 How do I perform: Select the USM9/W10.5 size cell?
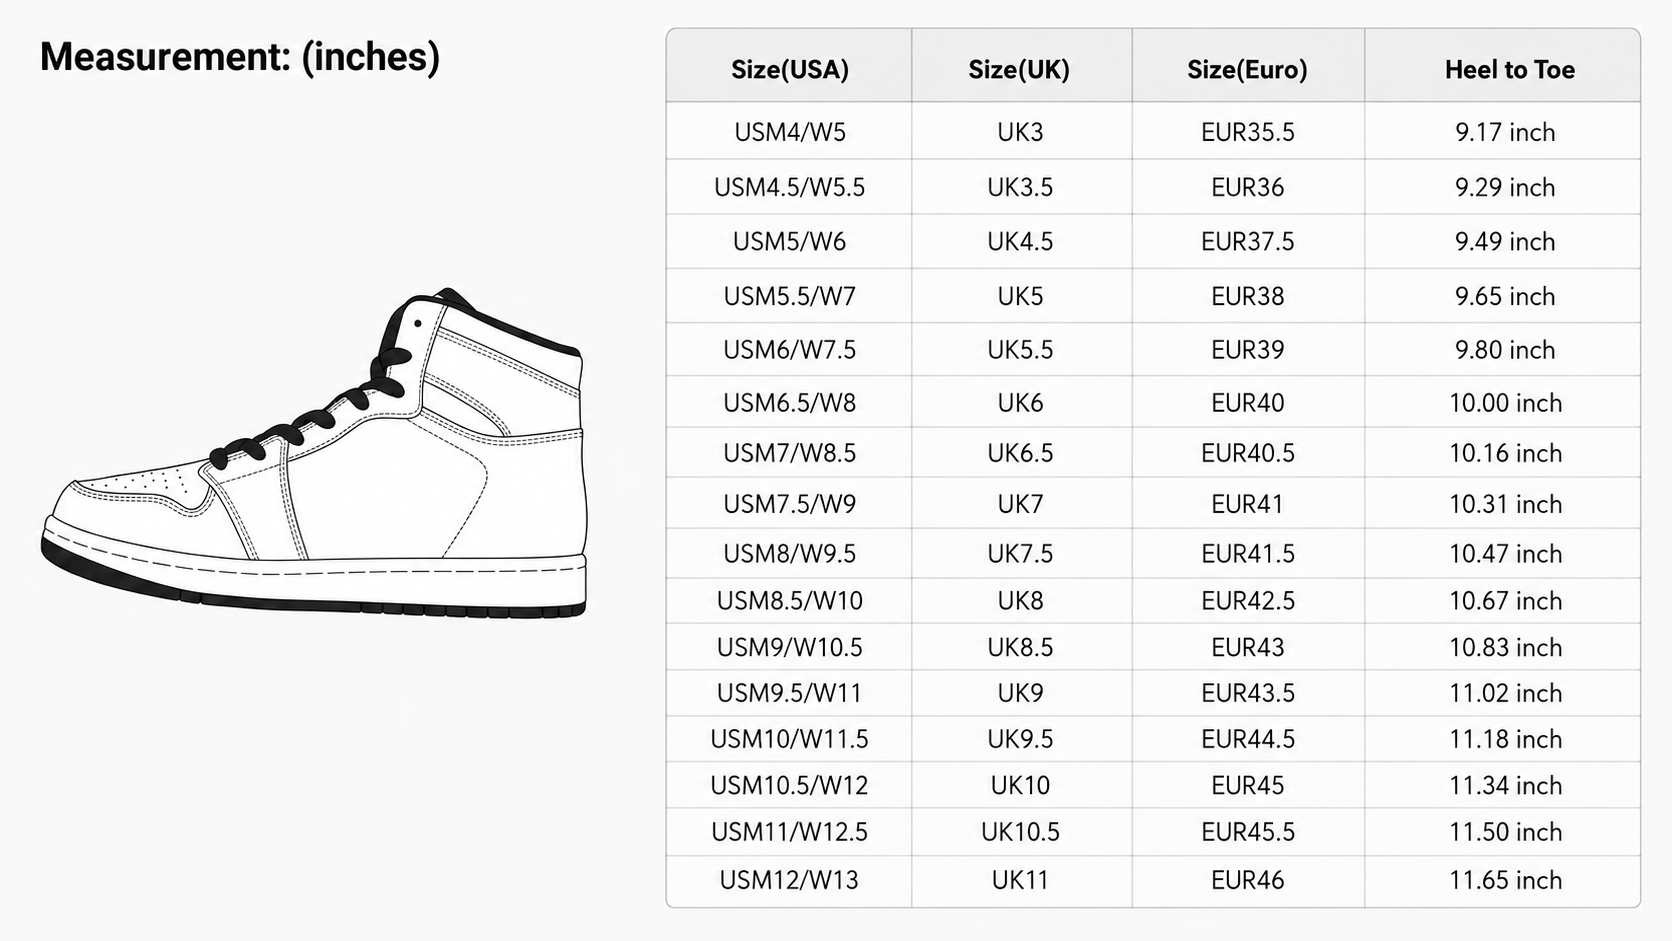click(x=790, y=647)
